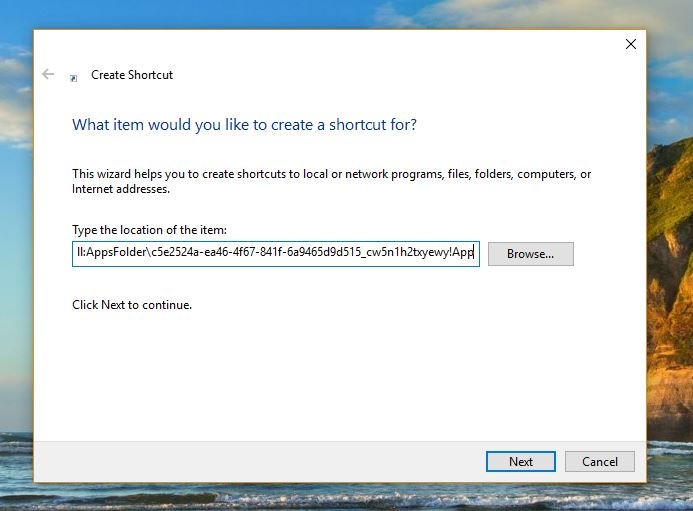693x511 pixels.
Task: Click 'Type the location of the item:' label
Action: point(149,230)
